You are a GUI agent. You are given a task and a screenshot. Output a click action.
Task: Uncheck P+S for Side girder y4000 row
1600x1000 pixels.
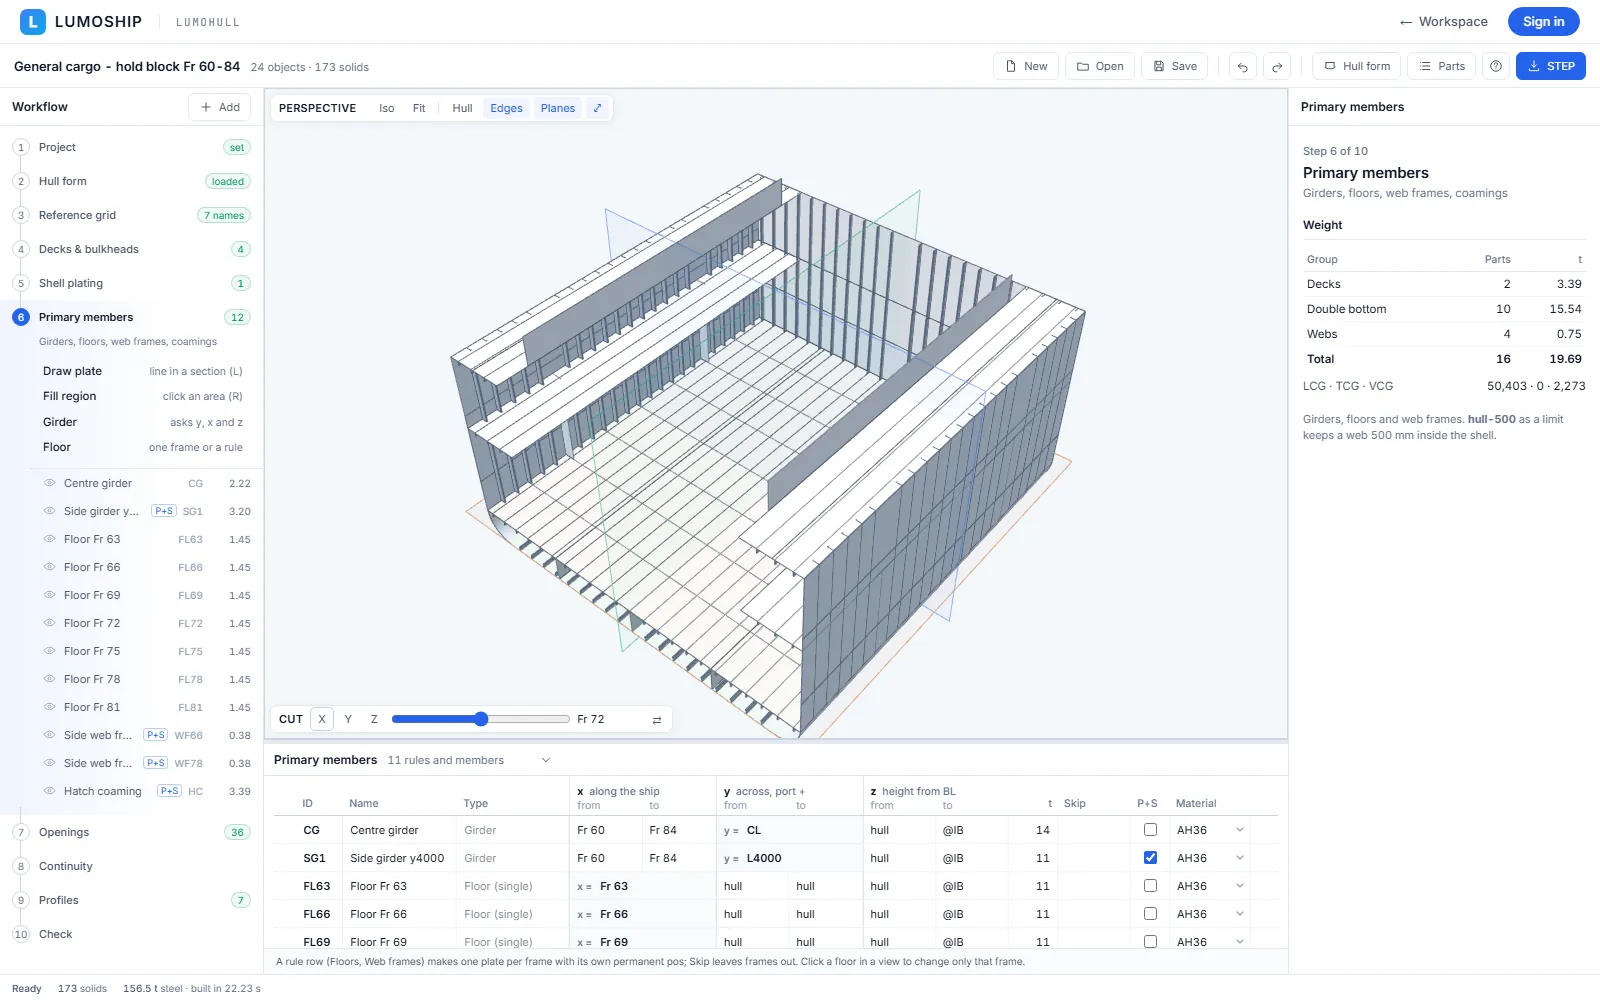coord(1150,858)
